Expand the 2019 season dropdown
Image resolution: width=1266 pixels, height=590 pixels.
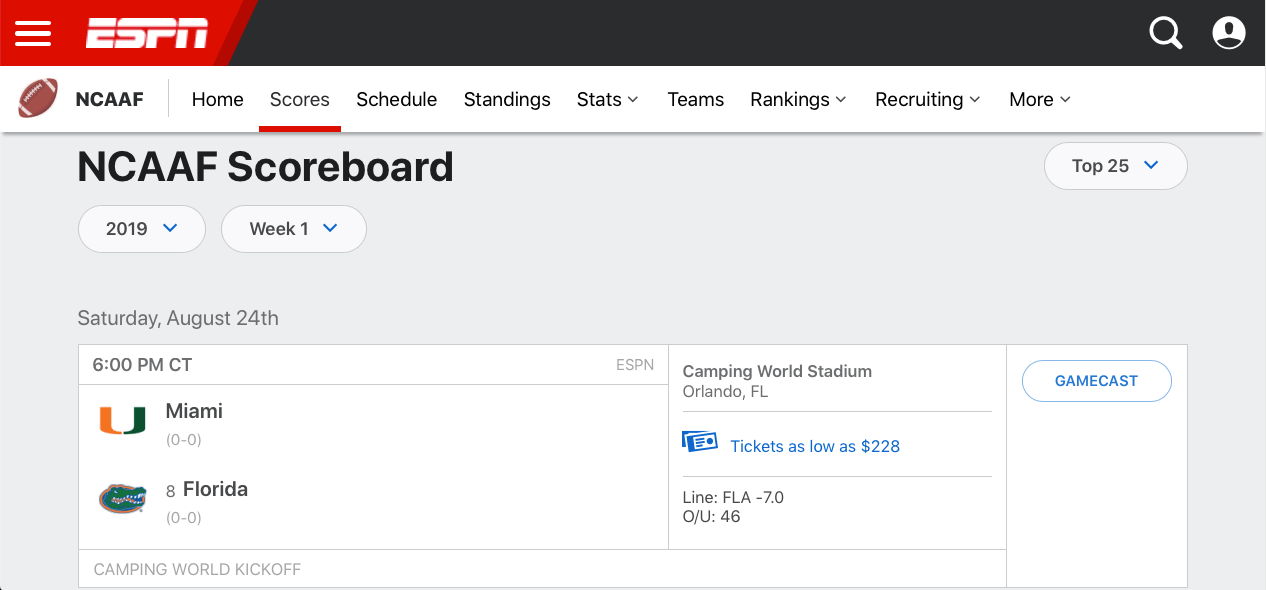point(141,228)
